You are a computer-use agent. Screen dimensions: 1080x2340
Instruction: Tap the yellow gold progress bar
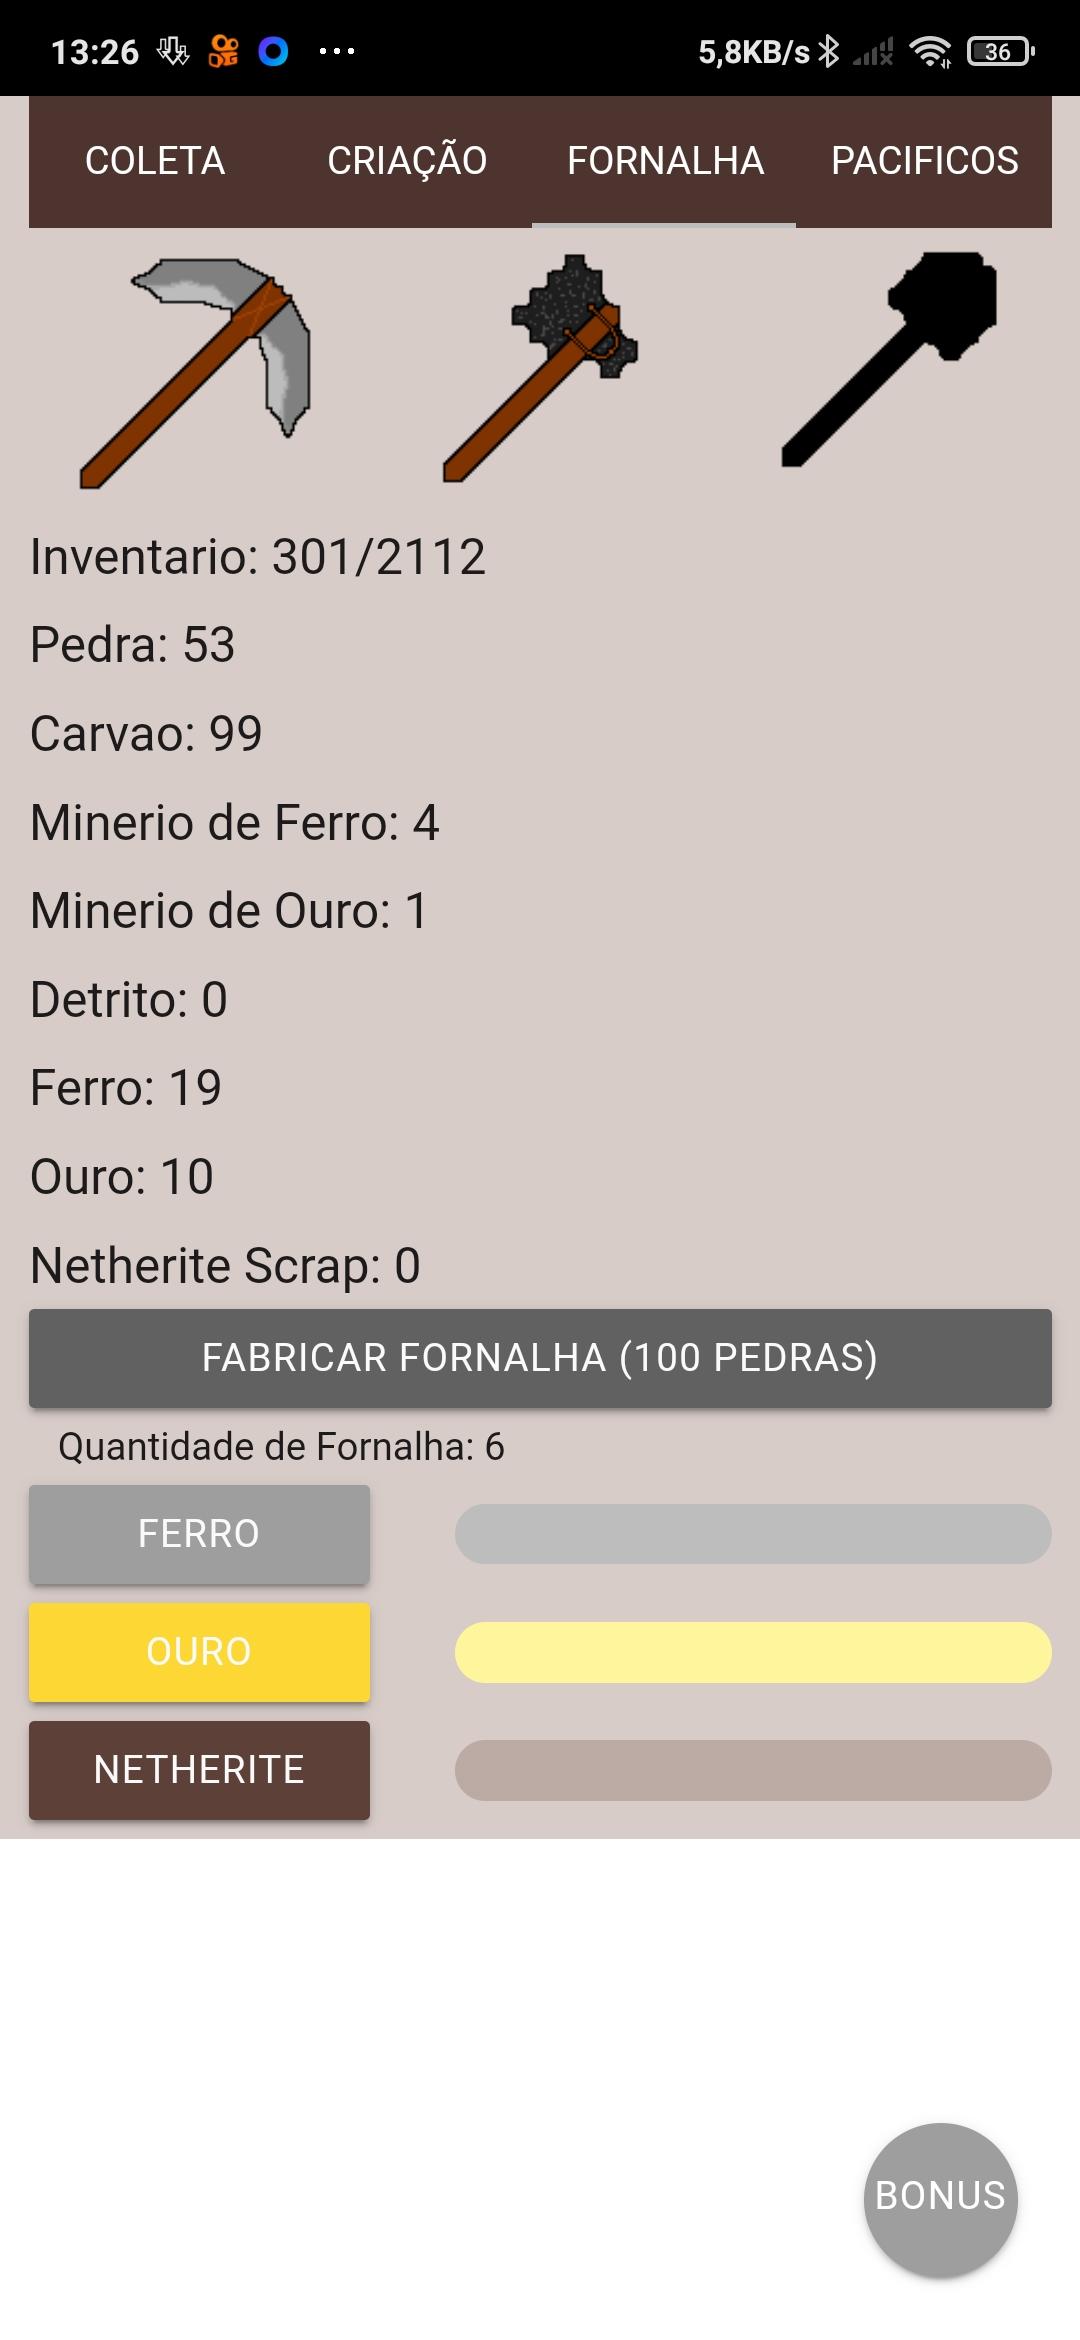point(752,1652)
